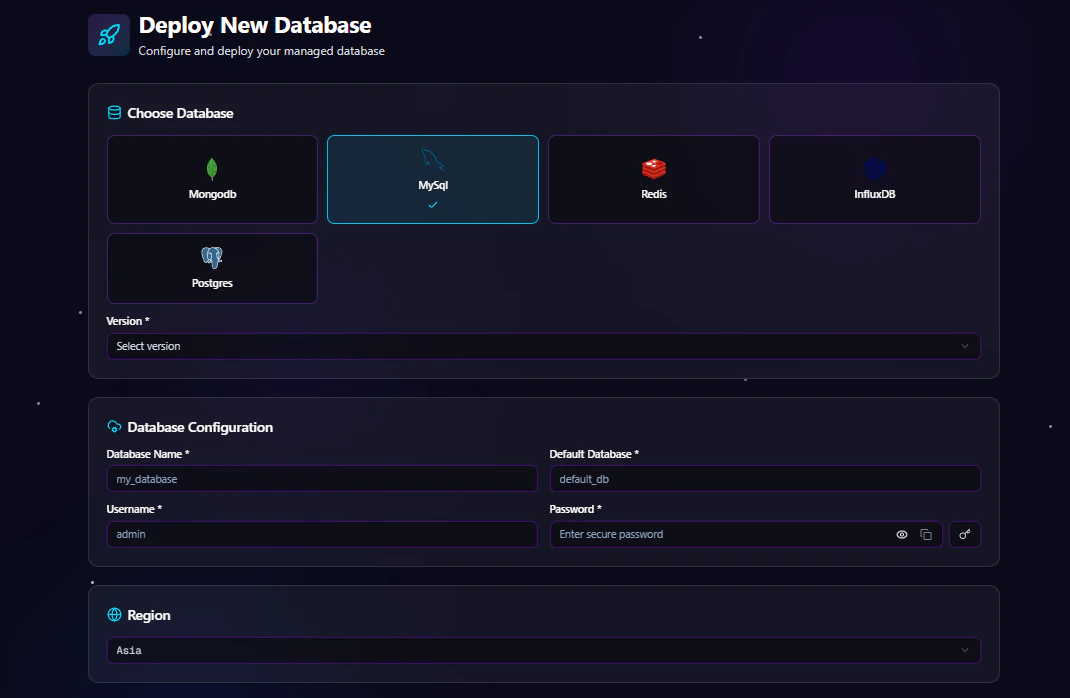Click the 'Version *' label
The height and width of the screenshot is (698, 1070).
[128, 321]
